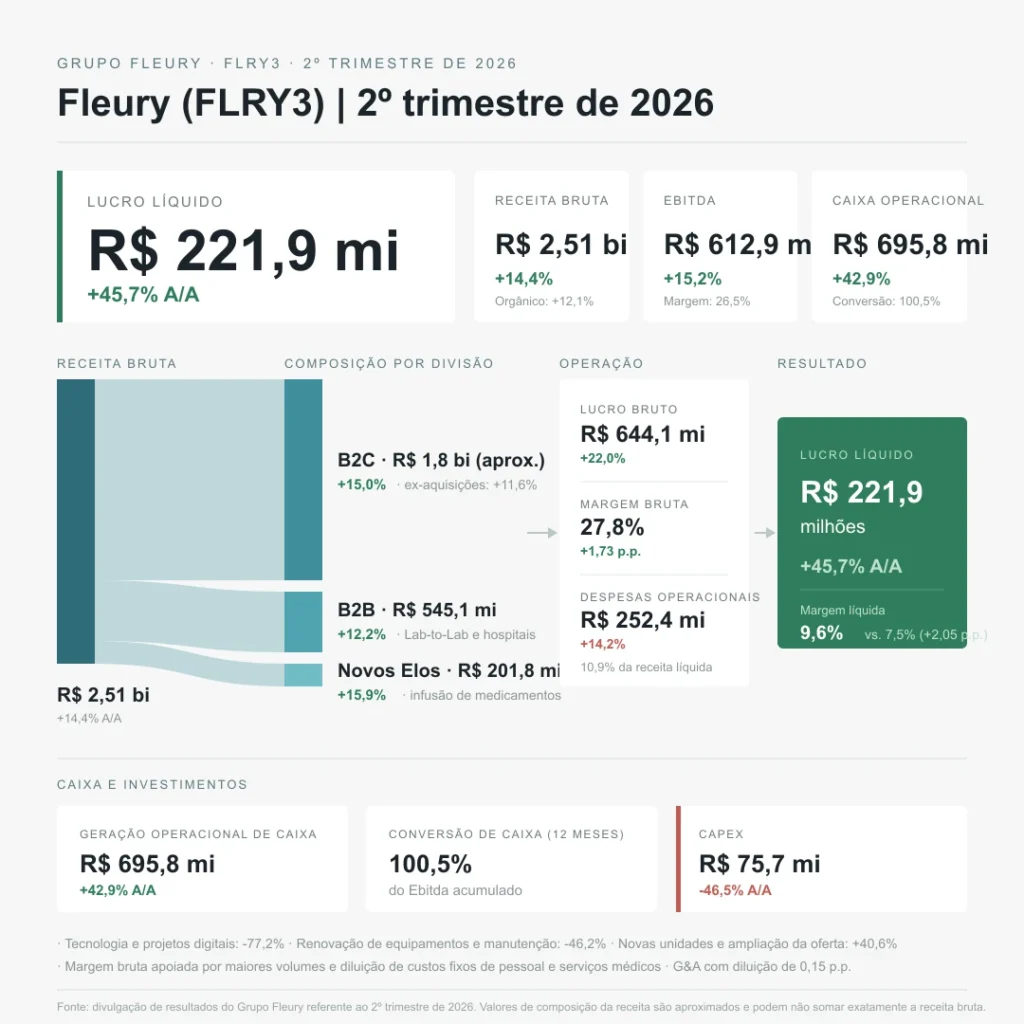Open the Lucro Líquido R$ 221,9 mi card
Viewport: 1024px width, 1024px height.
(x=256, y=246)
